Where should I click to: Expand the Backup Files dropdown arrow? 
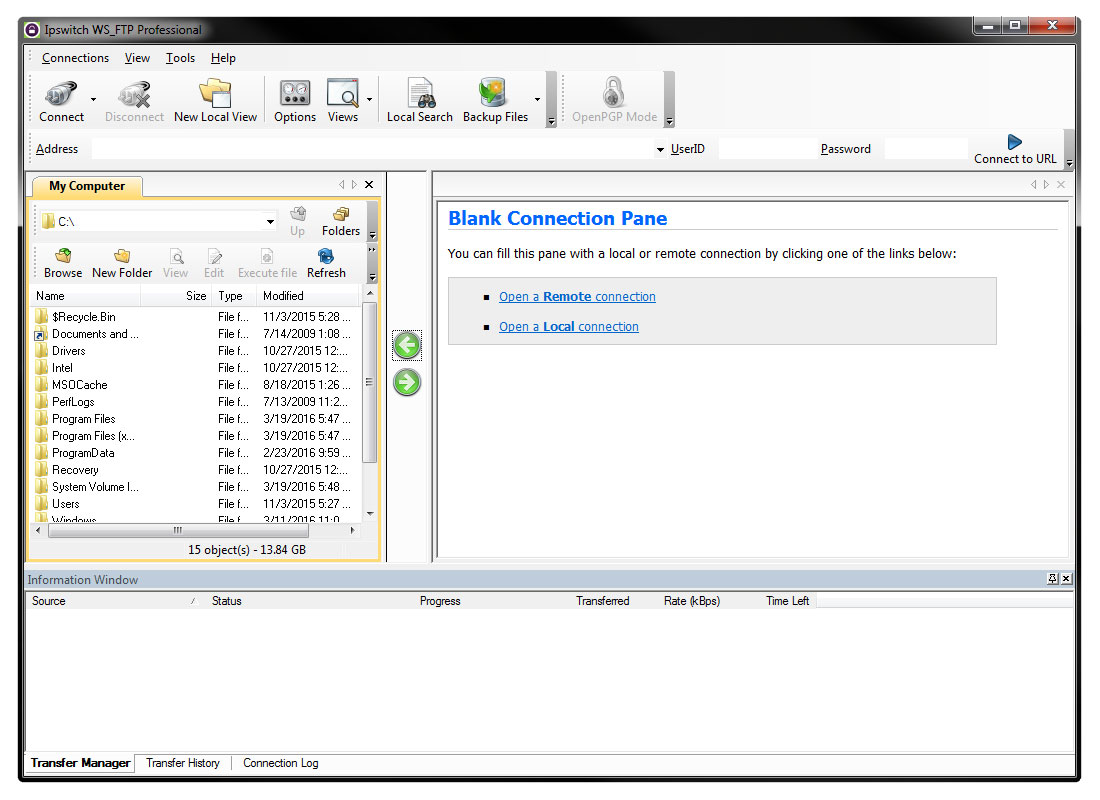[537, 100]
